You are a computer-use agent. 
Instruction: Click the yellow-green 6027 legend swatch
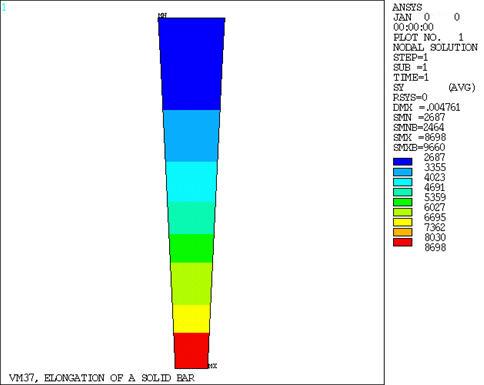[x=403, y=212]
